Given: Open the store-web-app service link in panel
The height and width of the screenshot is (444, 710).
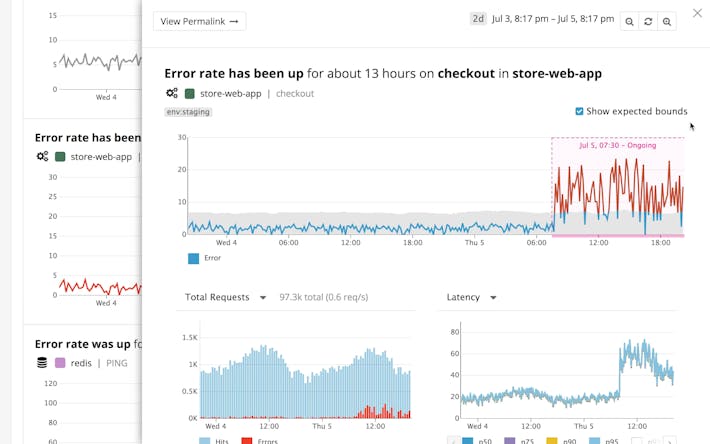Looking at the screenshot, I should 230,94.
